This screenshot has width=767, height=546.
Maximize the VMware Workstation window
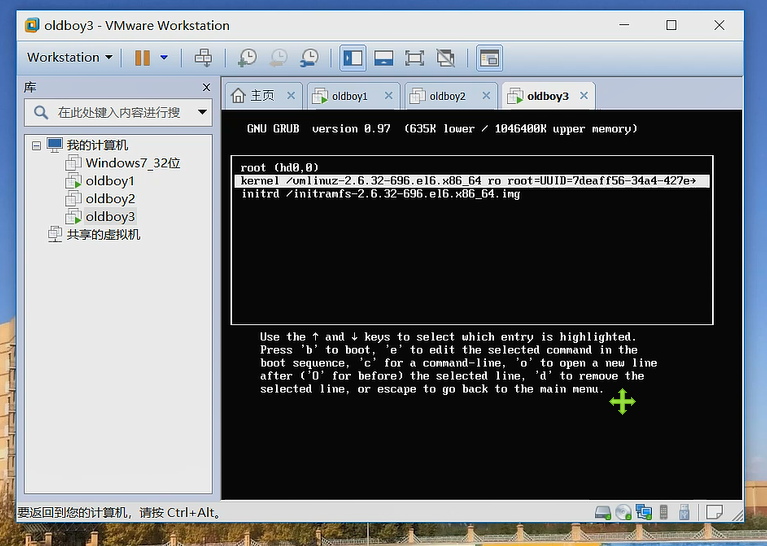pyautogui.click(x=672, y=25)
